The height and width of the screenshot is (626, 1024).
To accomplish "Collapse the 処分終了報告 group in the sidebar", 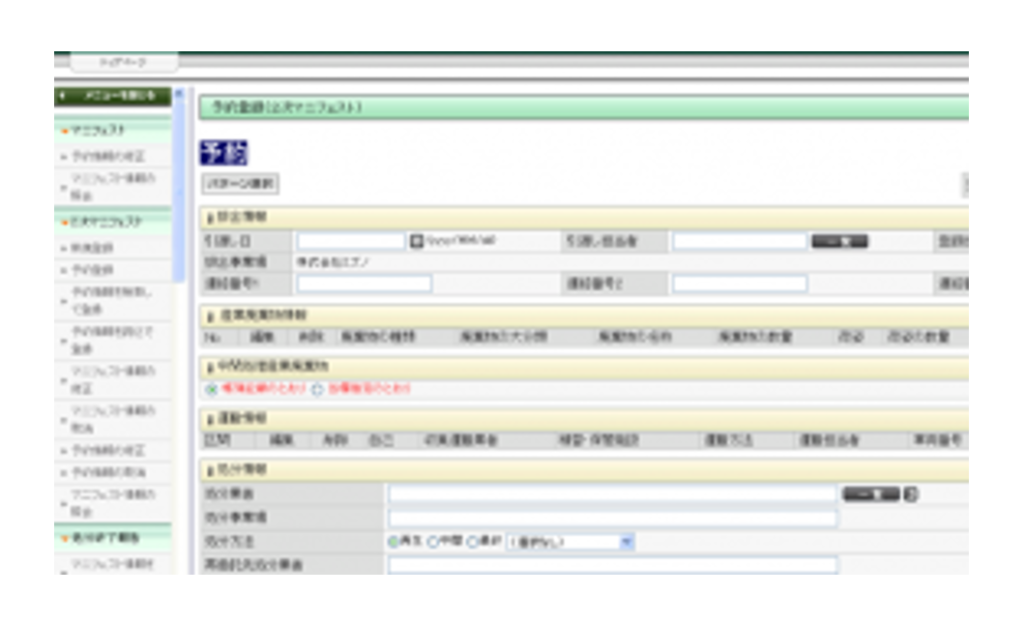I will click(66, 538).
